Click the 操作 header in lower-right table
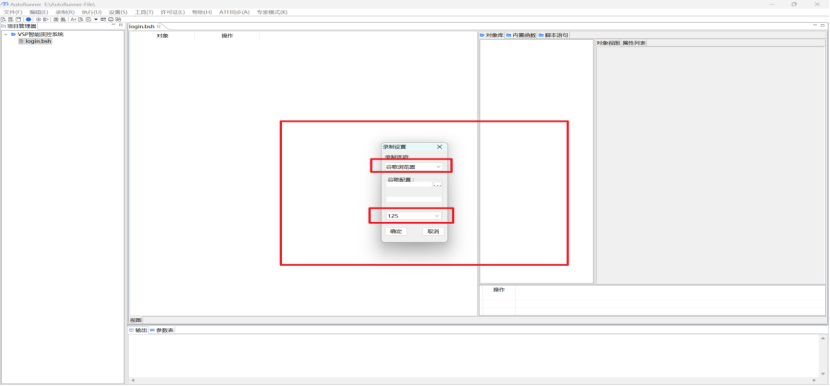The image size is (830, 386). [499, 290]
